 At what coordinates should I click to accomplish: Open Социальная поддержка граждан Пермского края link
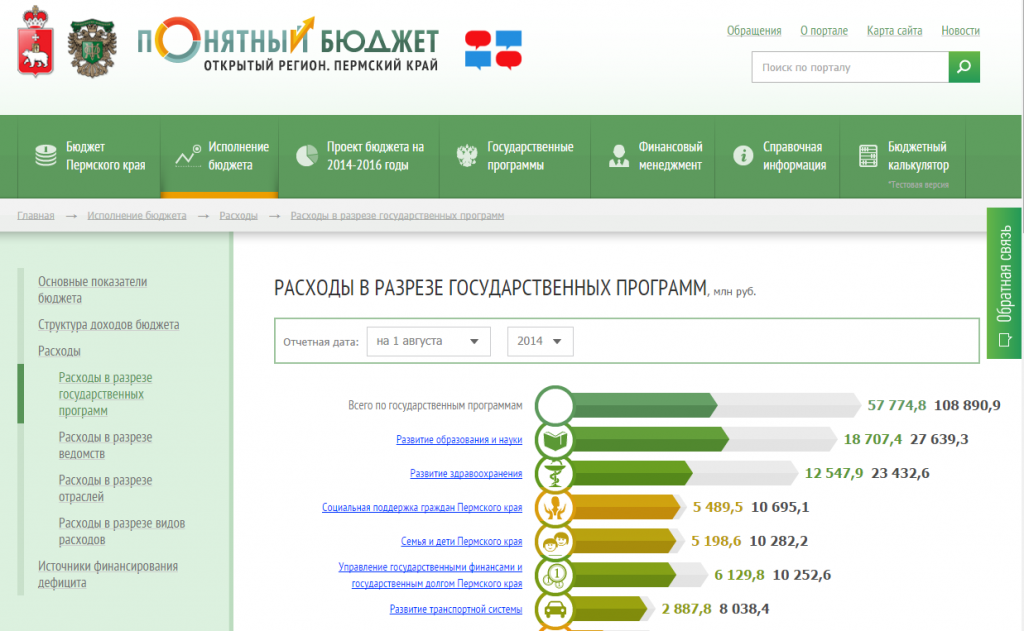(422, 508)
